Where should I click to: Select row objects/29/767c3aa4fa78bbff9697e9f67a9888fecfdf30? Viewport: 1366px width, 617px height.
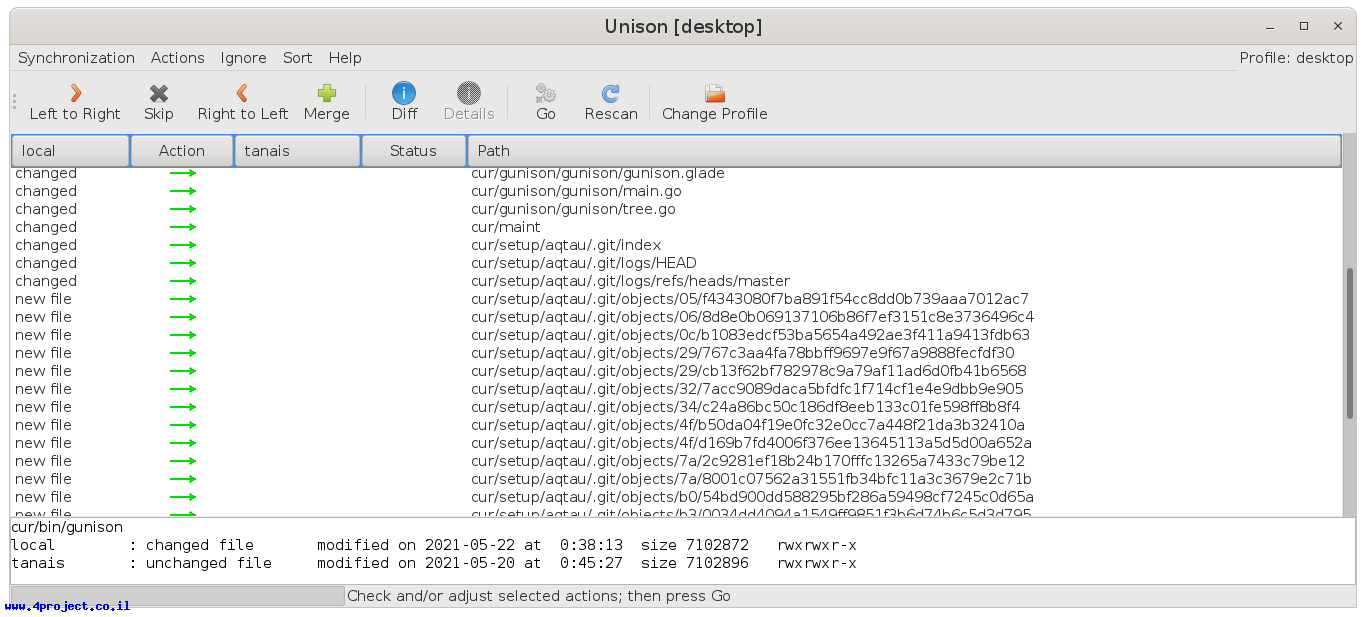coord(677,353)
